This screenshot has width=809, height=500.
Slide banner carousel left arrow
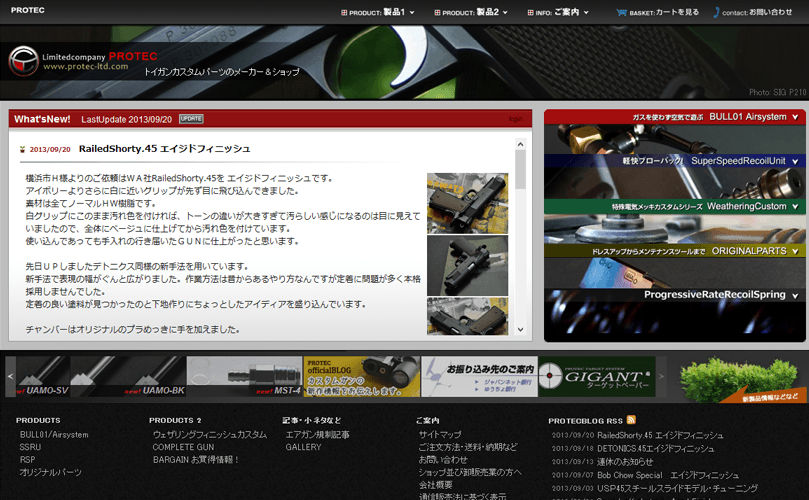pos(10,377)
